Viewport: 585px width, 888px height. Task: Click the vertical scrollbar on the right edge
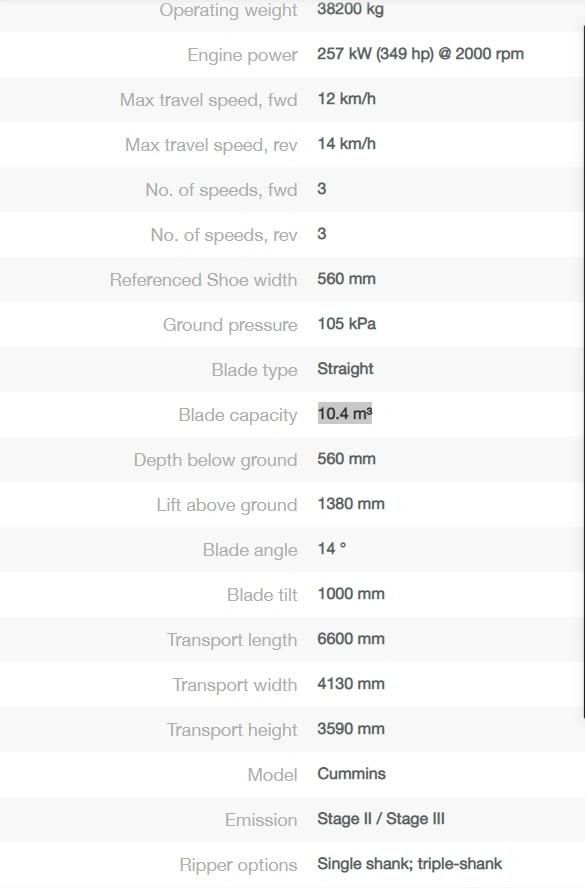click(x=583, y=371)
